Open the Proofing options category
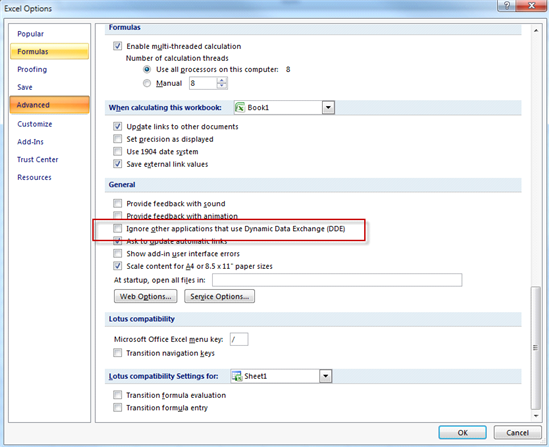The height and width of the screenshot is (447, 549). click(x=32, y=69)
